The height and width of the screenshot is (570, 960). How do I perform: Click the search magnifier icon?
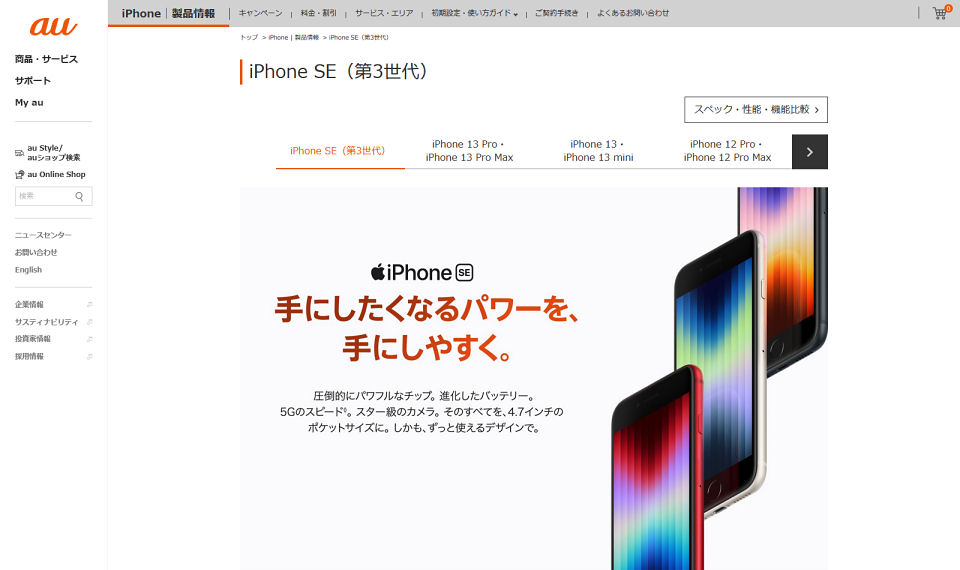pos(80,197)
